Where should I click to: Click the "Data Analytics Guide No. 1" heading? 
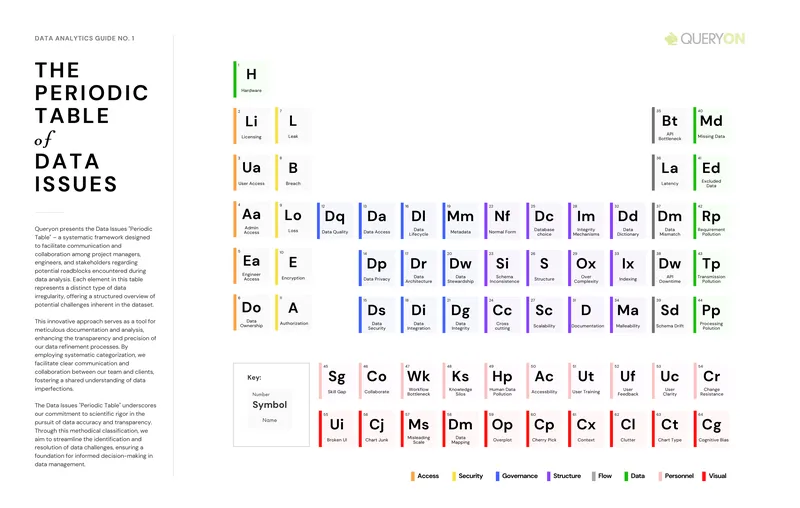coord(85,38)
